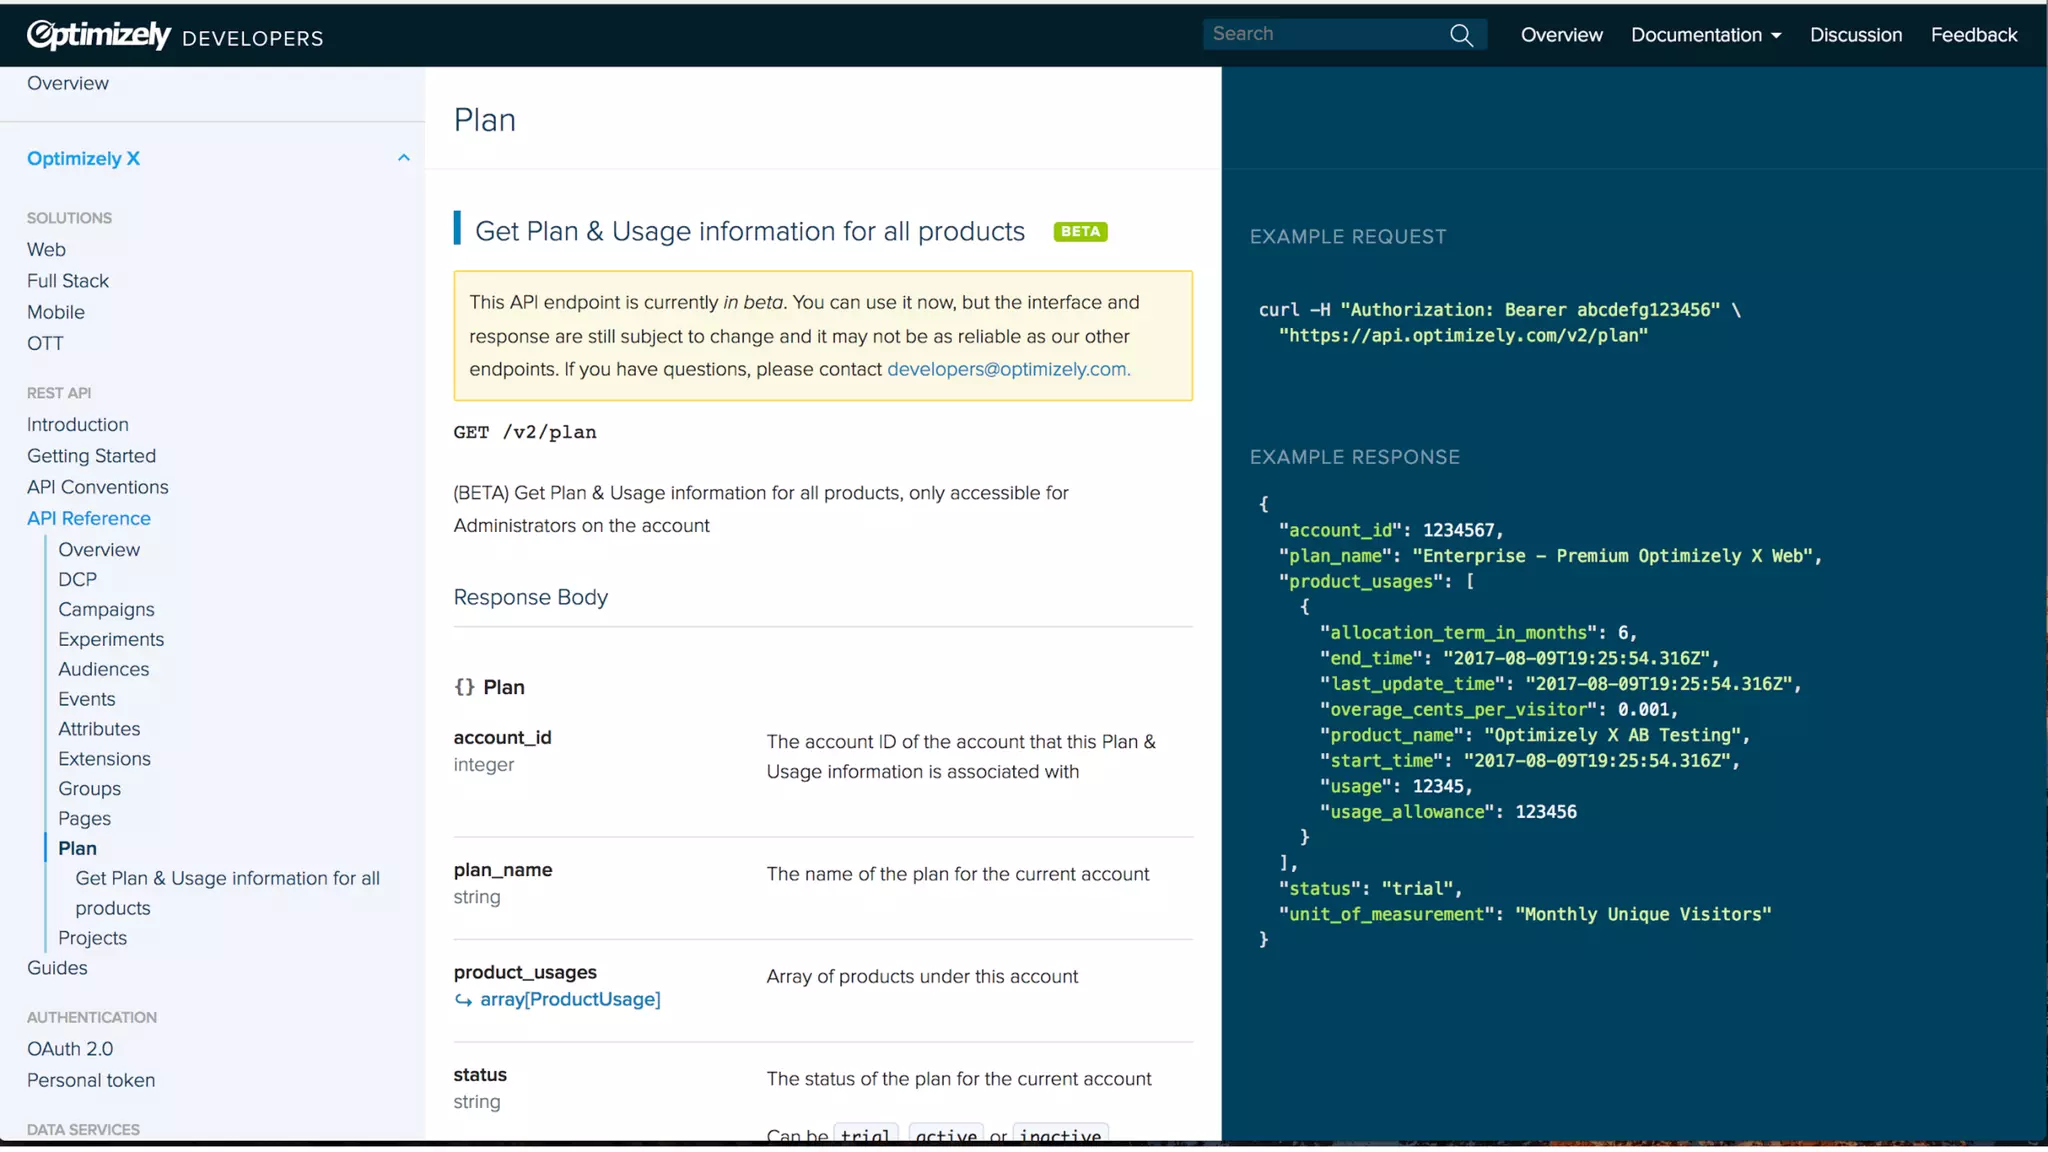The image size is (2048, 1152).
Task: Select Experiments in API Reference list
Action: pos(111,639)
